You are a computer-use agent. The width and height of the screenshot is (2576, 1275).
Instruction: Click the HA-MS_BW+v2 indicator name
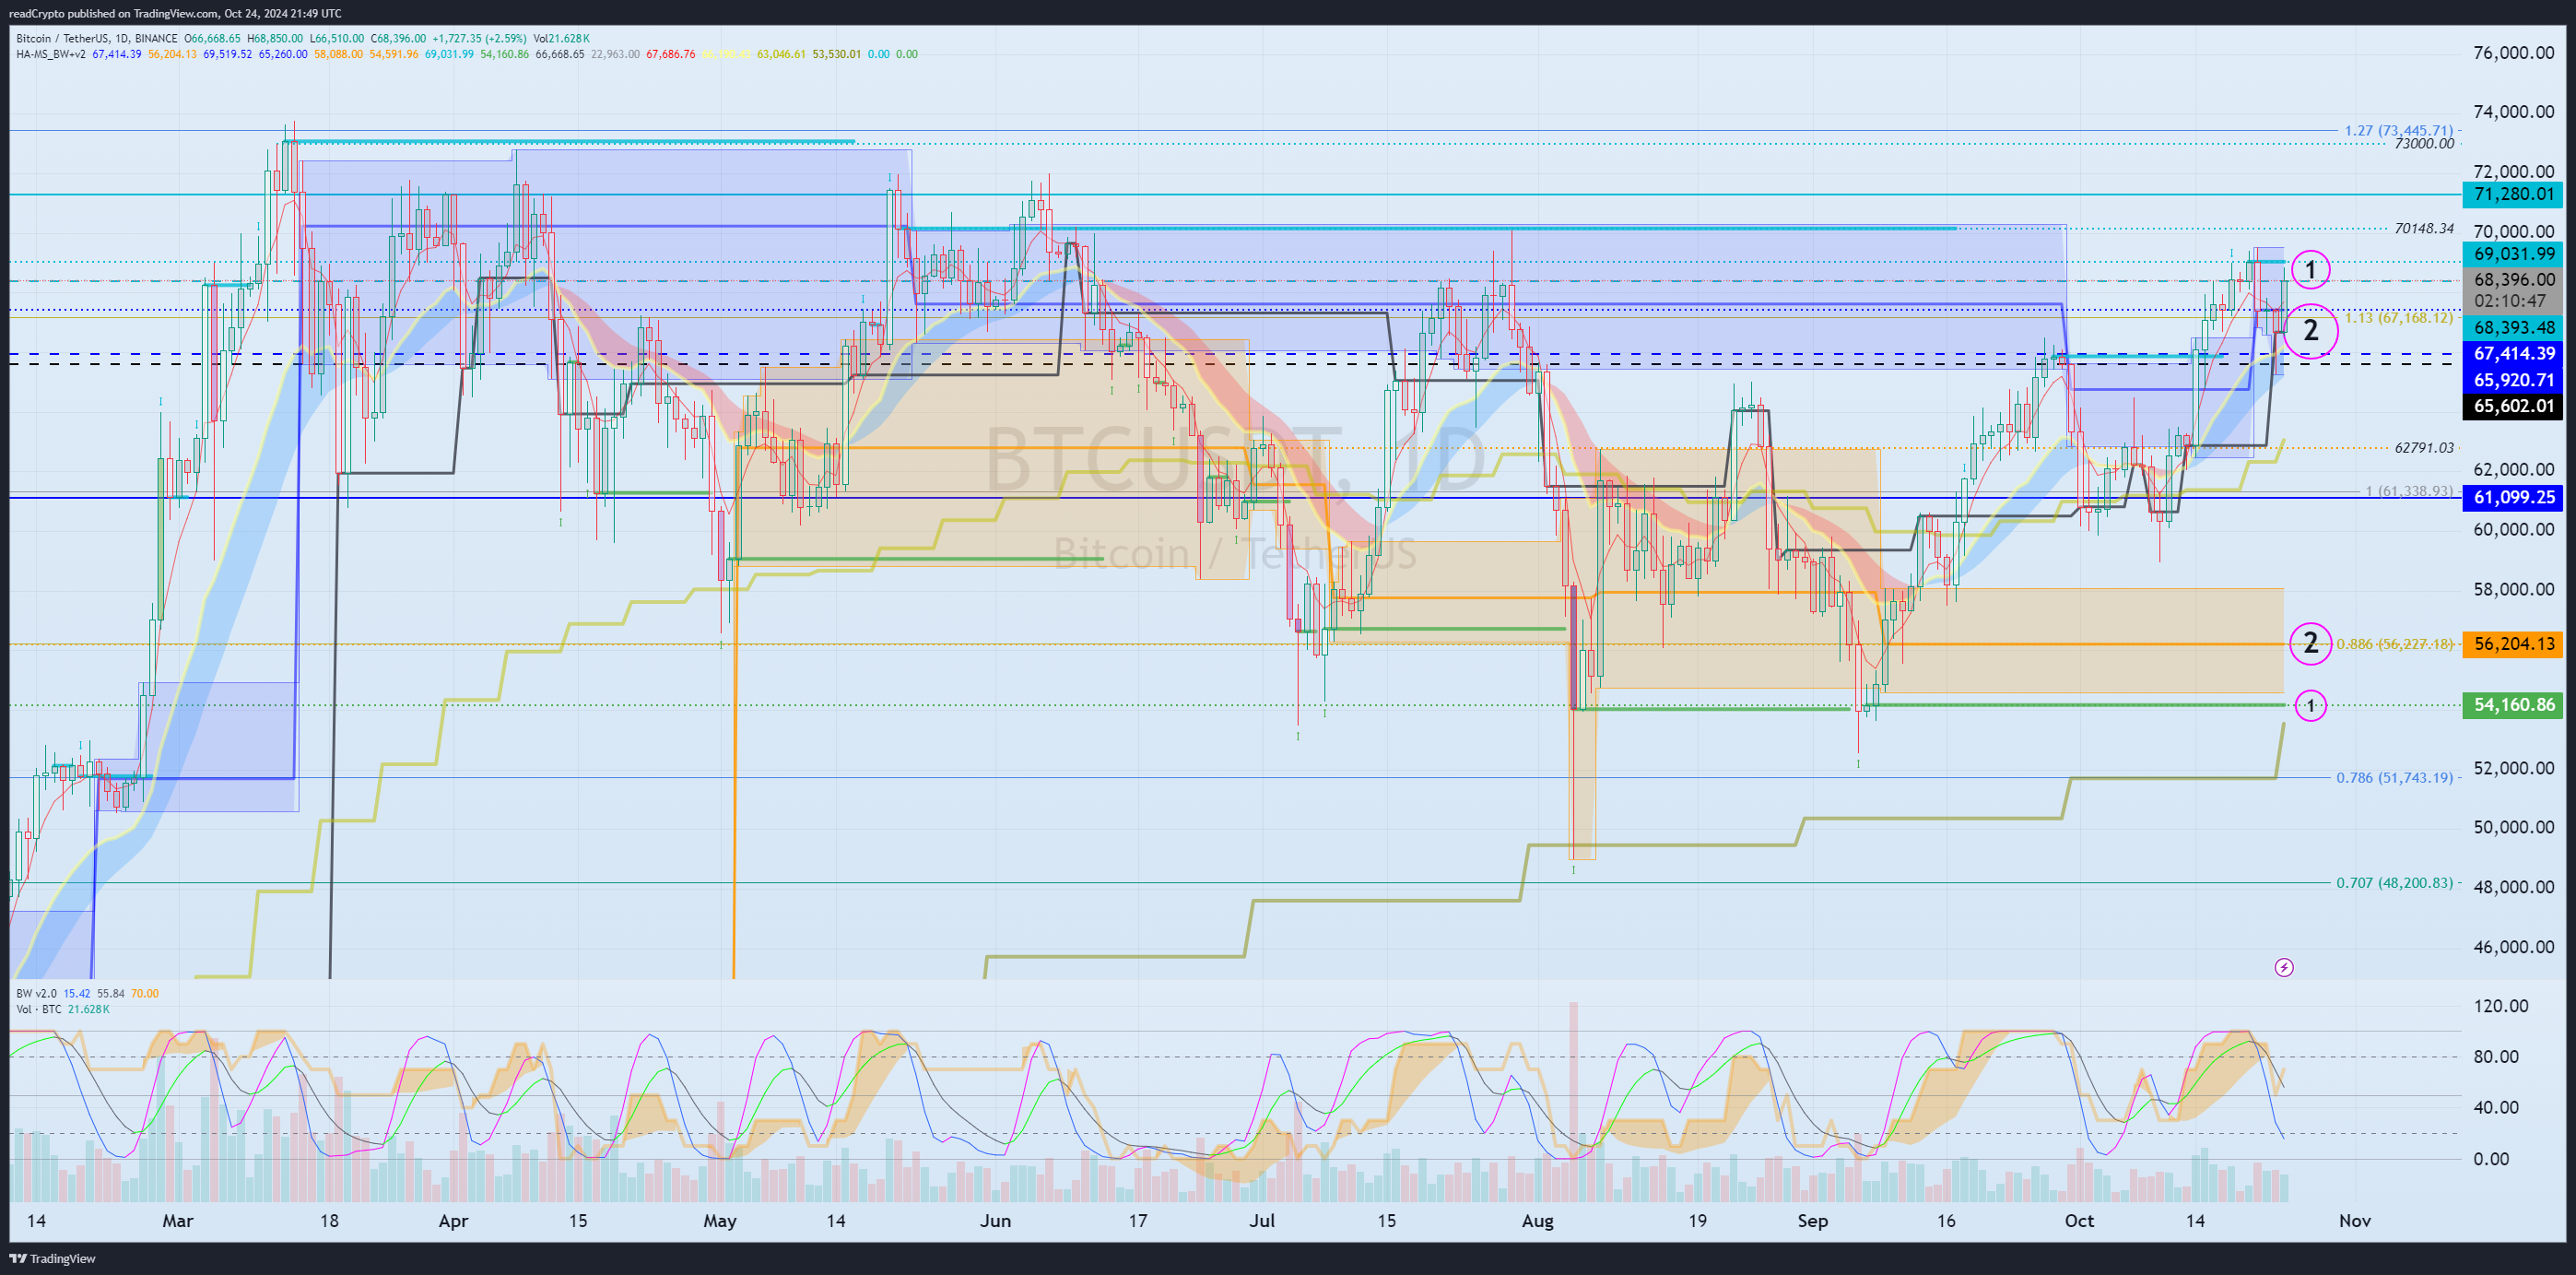click(51, 54)
